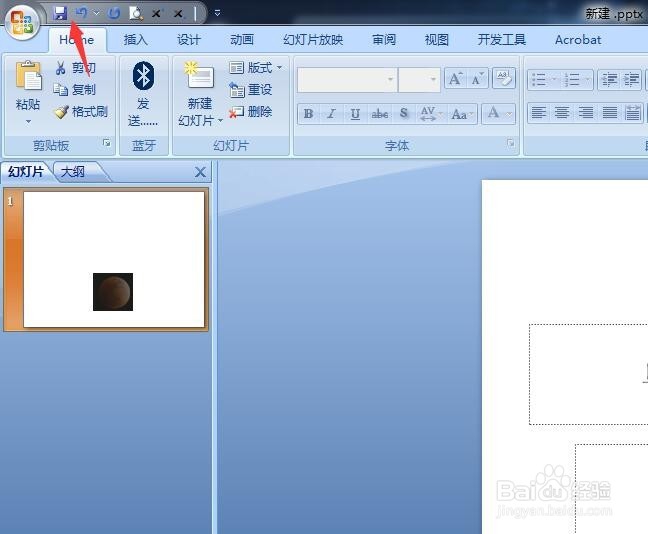Click the 粘贴 paste clipboard icon
Screen dimensions: 648x534
pyautogui.click(x=28, y=76)
